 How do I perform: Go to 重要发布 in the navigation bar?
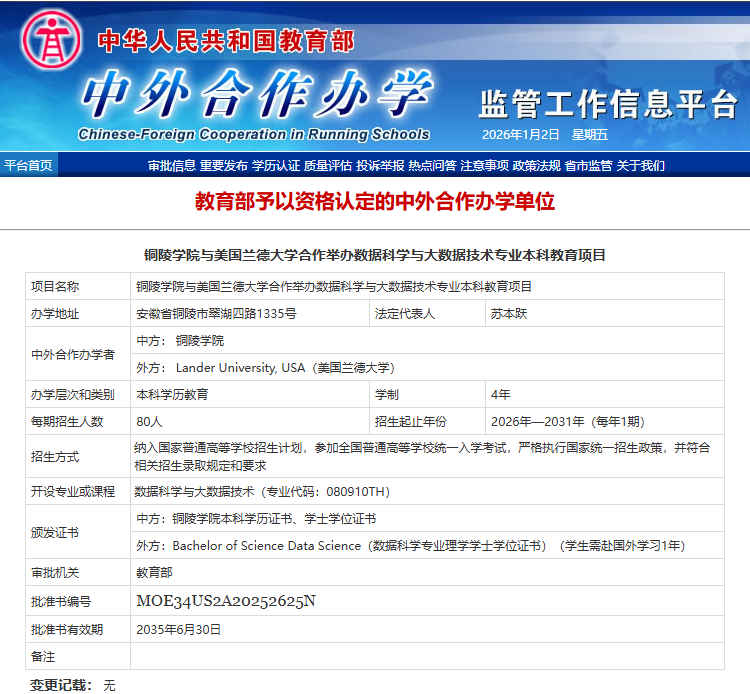[x=223, y=165]
